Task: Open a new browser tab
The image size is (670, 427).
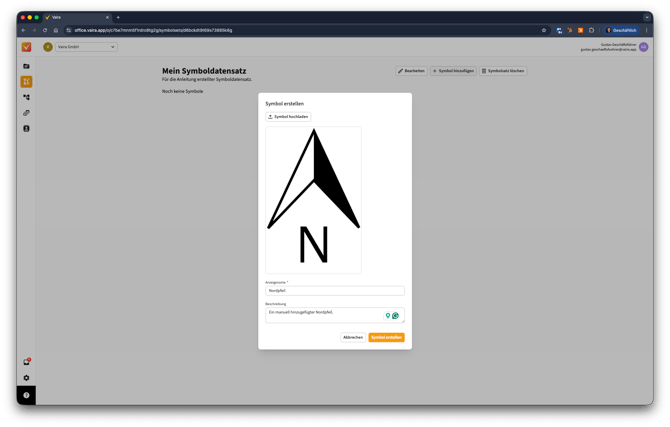Action: (118, 17)
